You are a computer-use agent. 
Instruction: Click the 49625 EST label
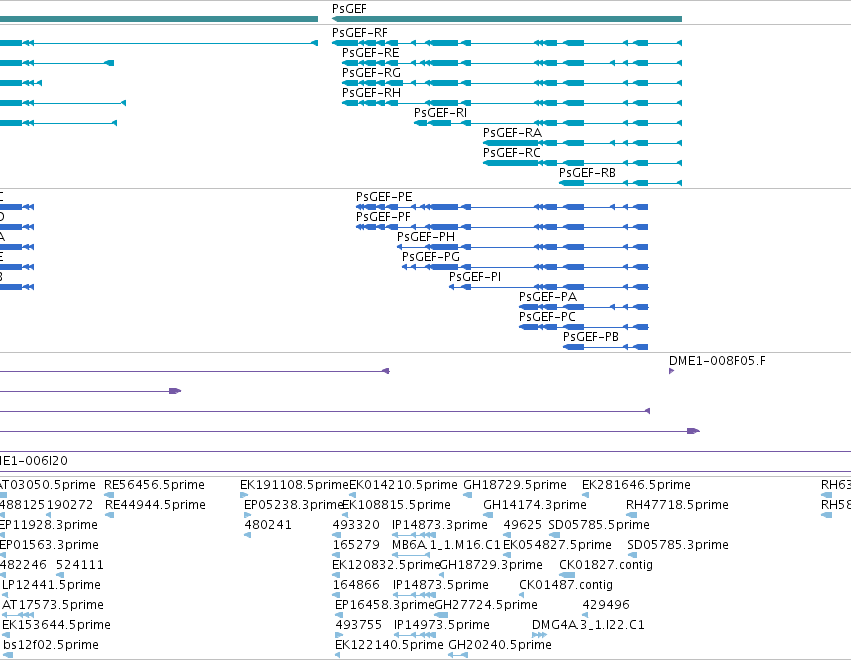(x=523, y=525)
